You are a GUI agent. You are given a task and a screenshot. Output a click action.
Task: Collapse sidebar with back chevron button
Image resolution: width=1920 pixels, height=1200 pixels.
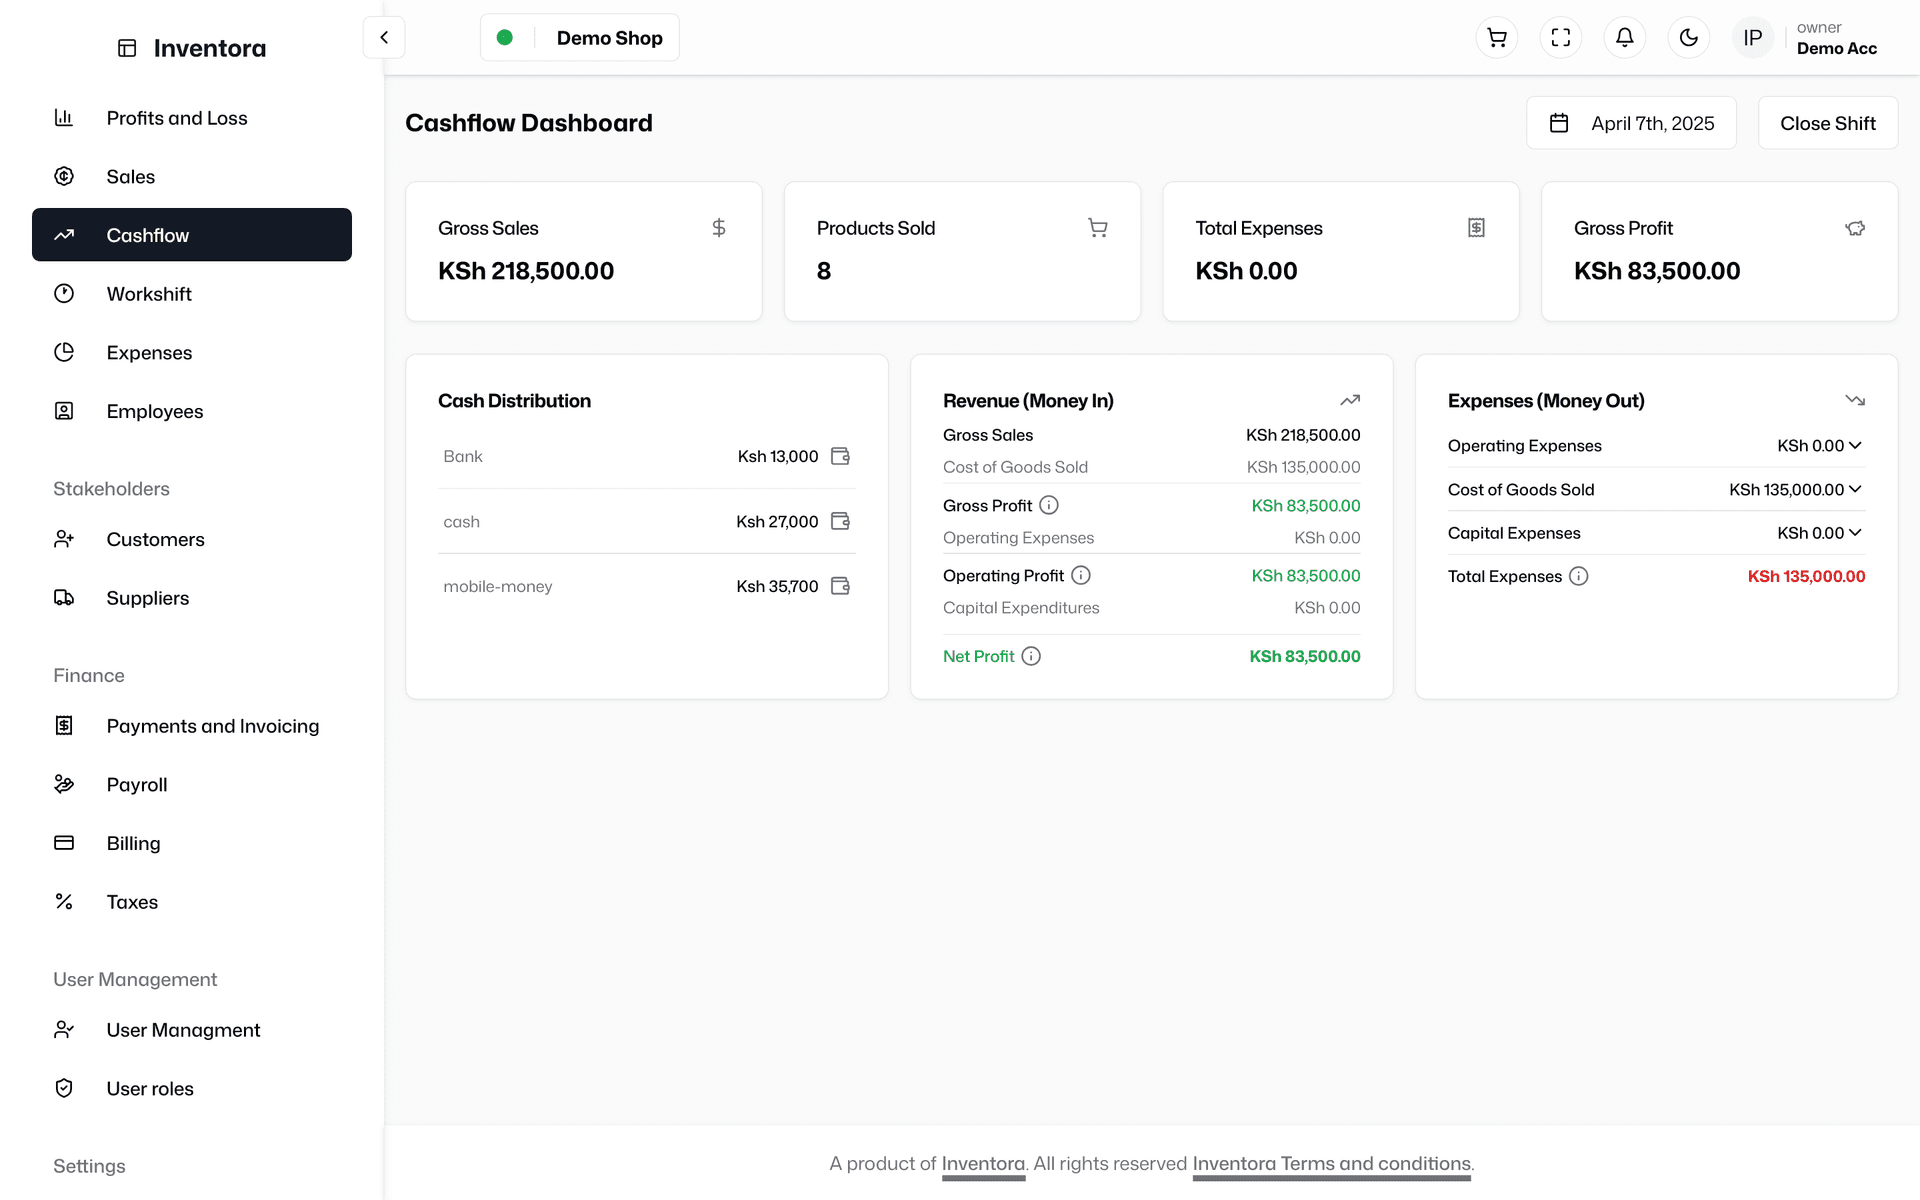pos(384,38)
